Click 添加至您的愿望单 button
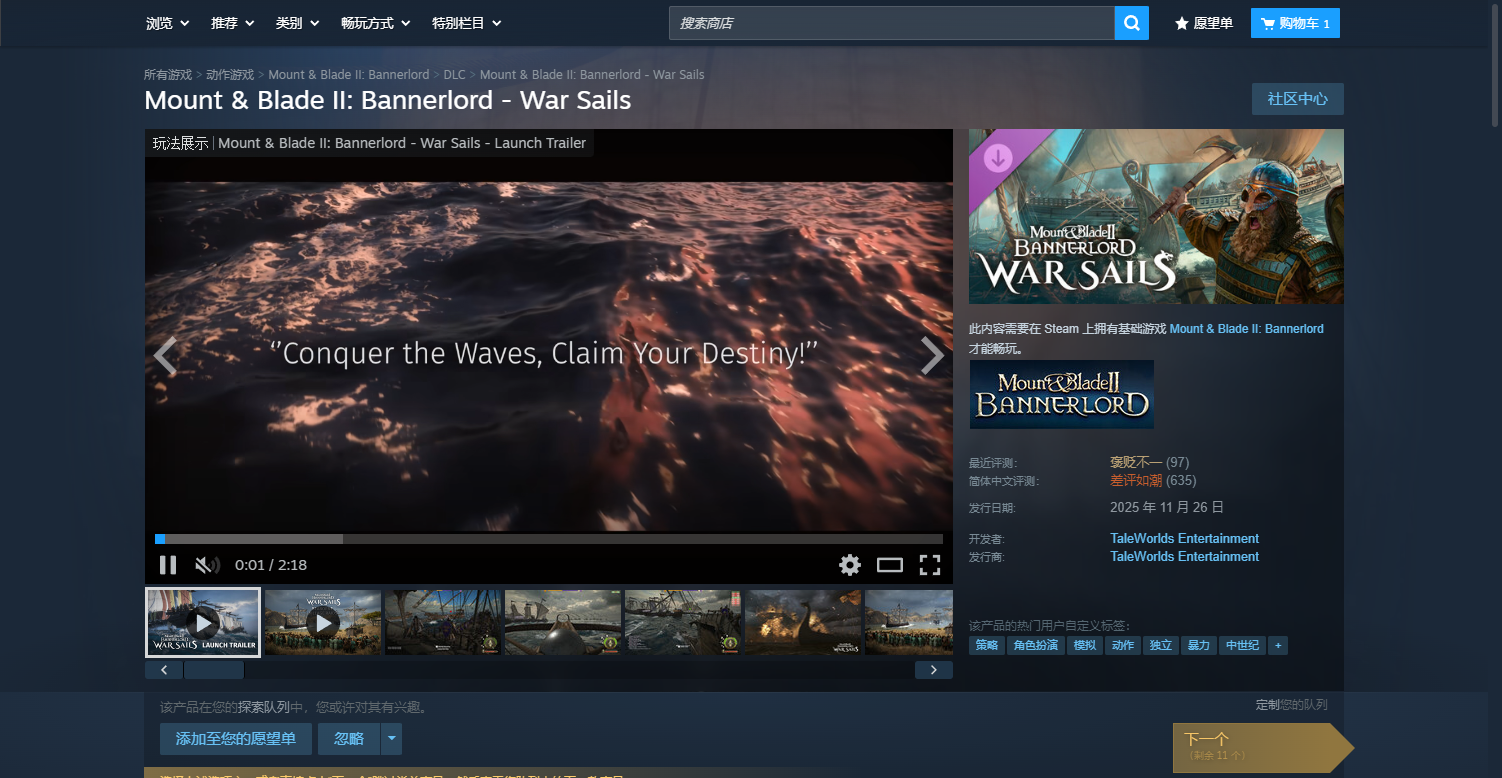This screenshot has width=1502, height=778. pos(236,739)
